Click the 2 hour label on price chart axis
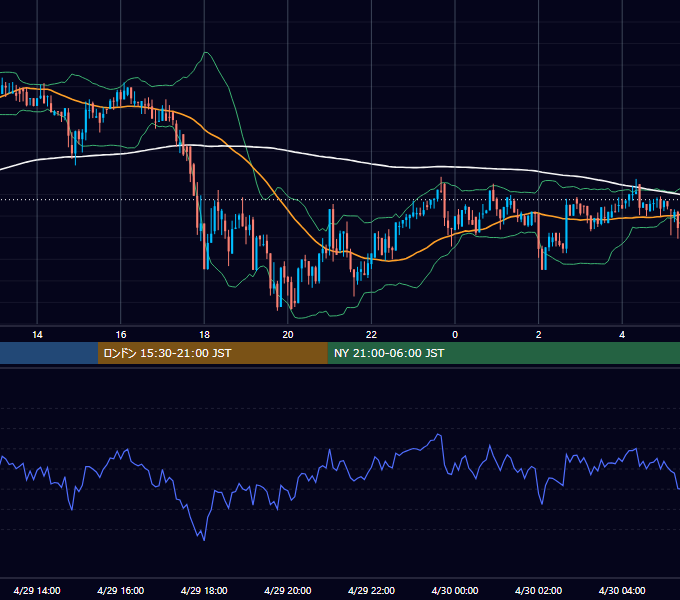The height and width of the screenshot is (600, 680). click(x=539, y=335)
